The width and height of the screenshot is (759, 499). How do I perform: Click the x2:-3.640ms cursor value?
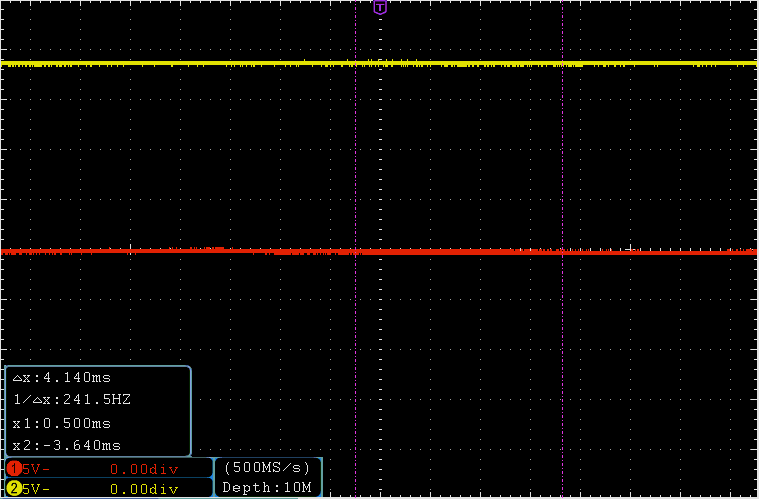(x=67, y=445)
